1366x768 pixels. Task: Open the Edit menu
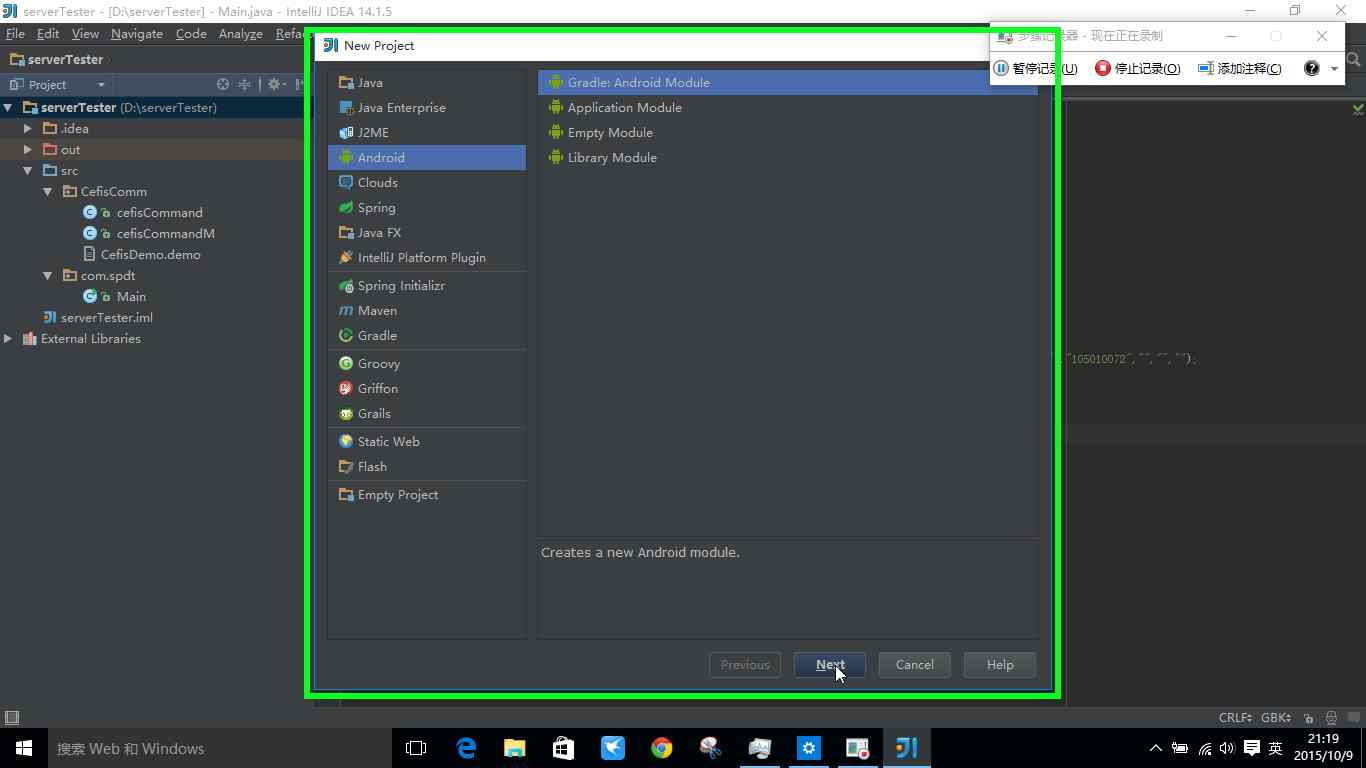(48, 33)
